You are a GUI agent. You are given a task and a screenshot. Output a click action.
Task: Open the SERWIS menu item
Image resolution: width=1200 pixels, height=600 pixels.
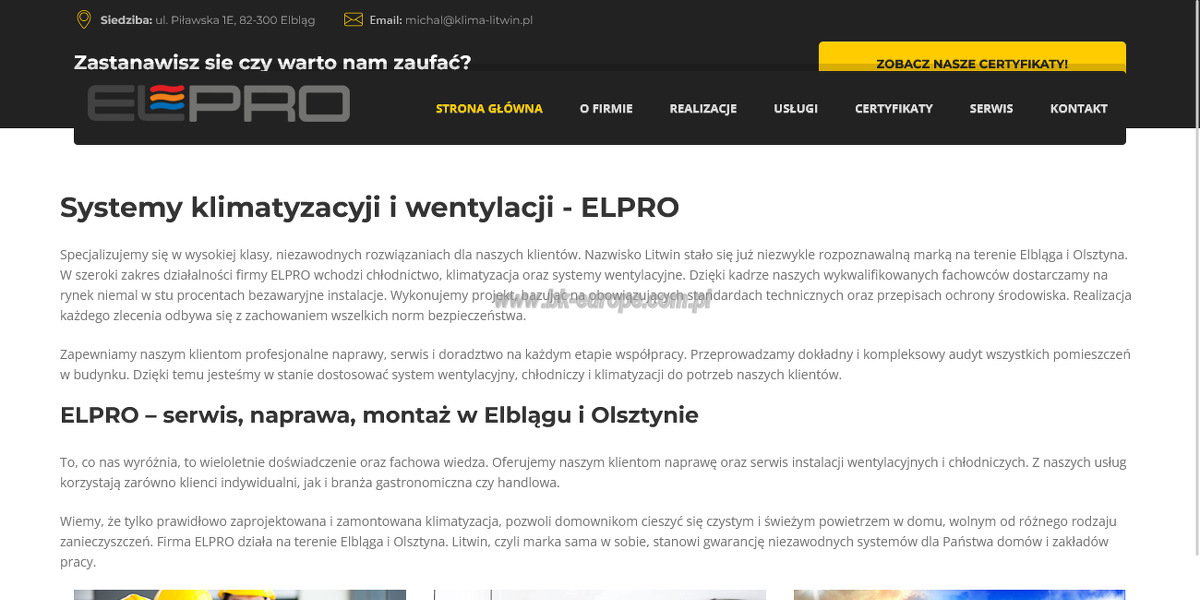(991, 108)
